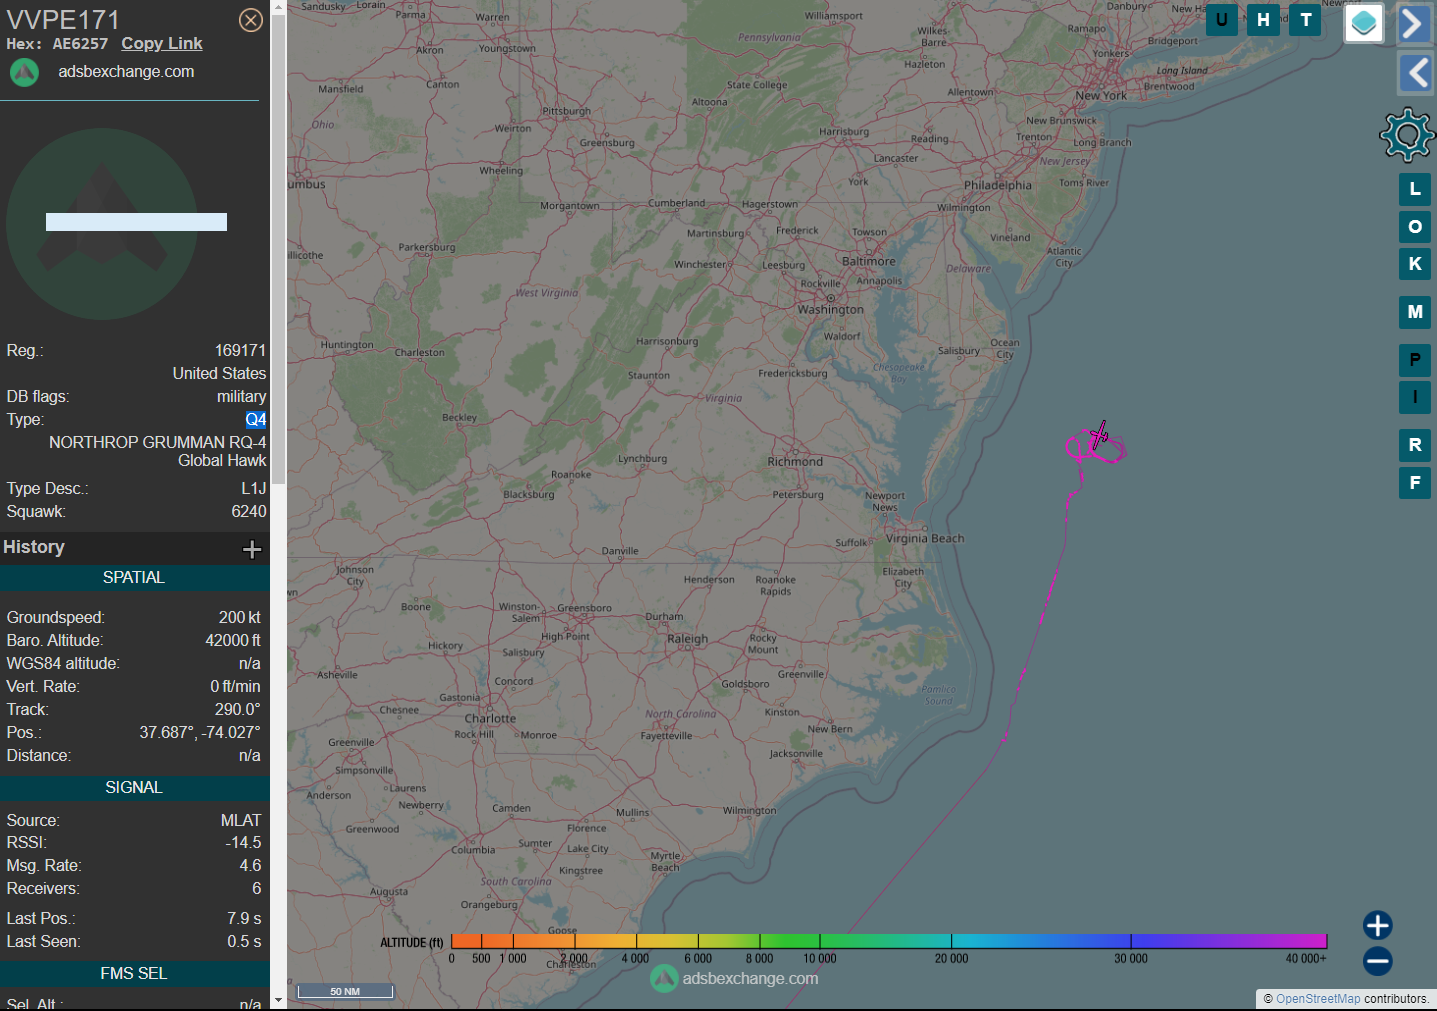Click the Raleigh label on the map
The height and width of the screenshot is (1011, 1437).
tap(687, 639)
